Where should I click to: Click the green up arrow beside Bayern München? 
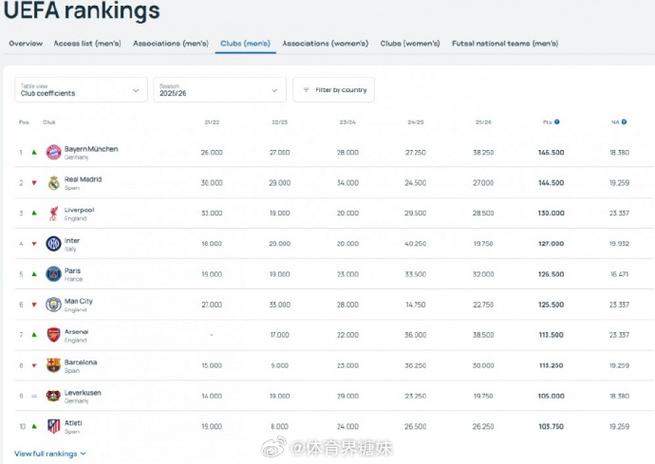34,152
